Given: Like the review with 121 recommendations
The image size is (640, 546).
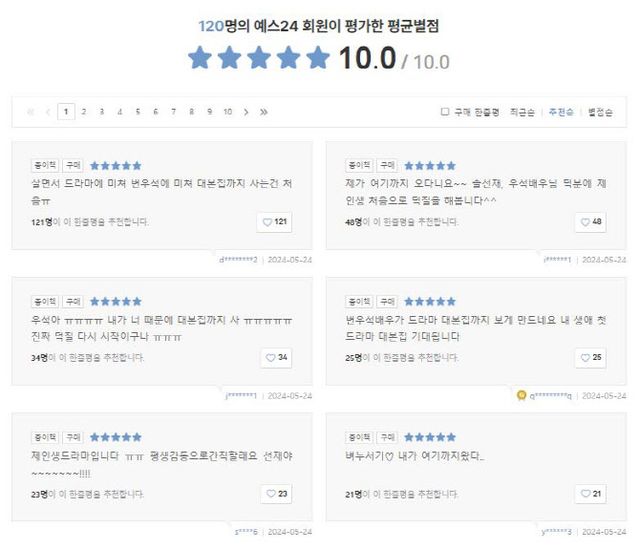Looking at the screenshot, I should point(275,222).
